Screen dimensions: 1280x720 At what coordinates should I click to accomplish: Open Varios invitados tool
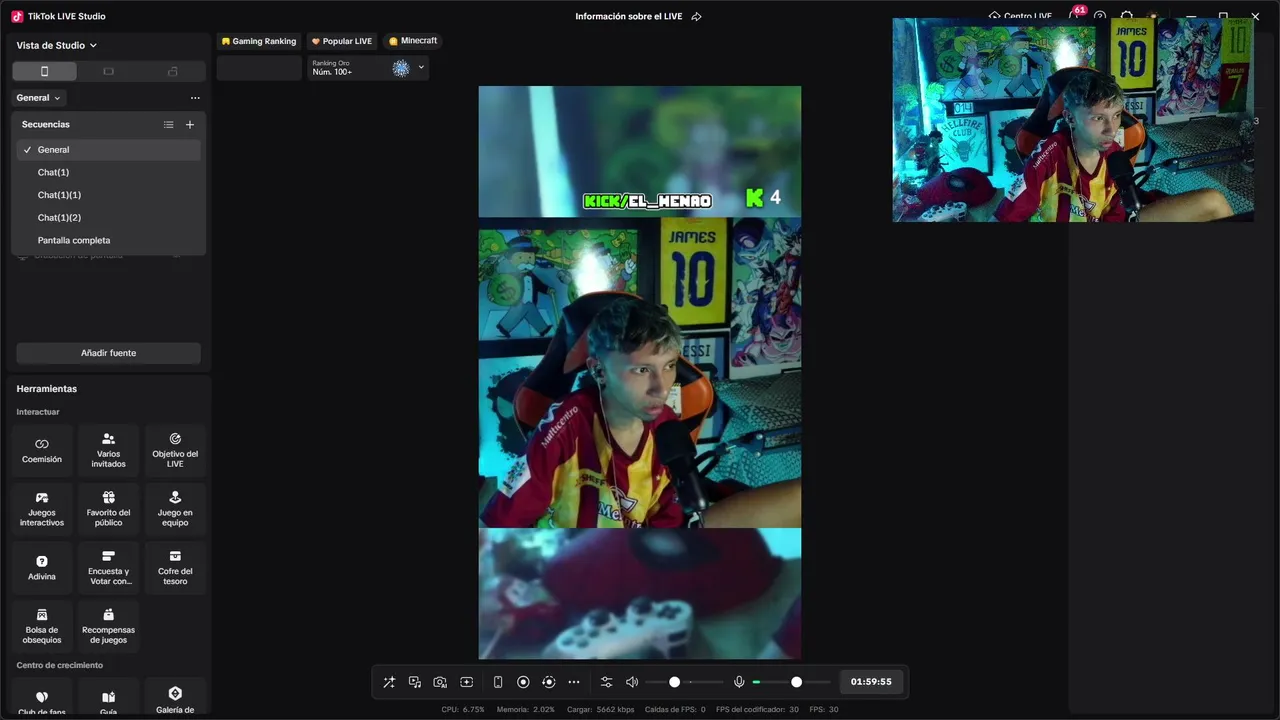[x=108, y=452]
